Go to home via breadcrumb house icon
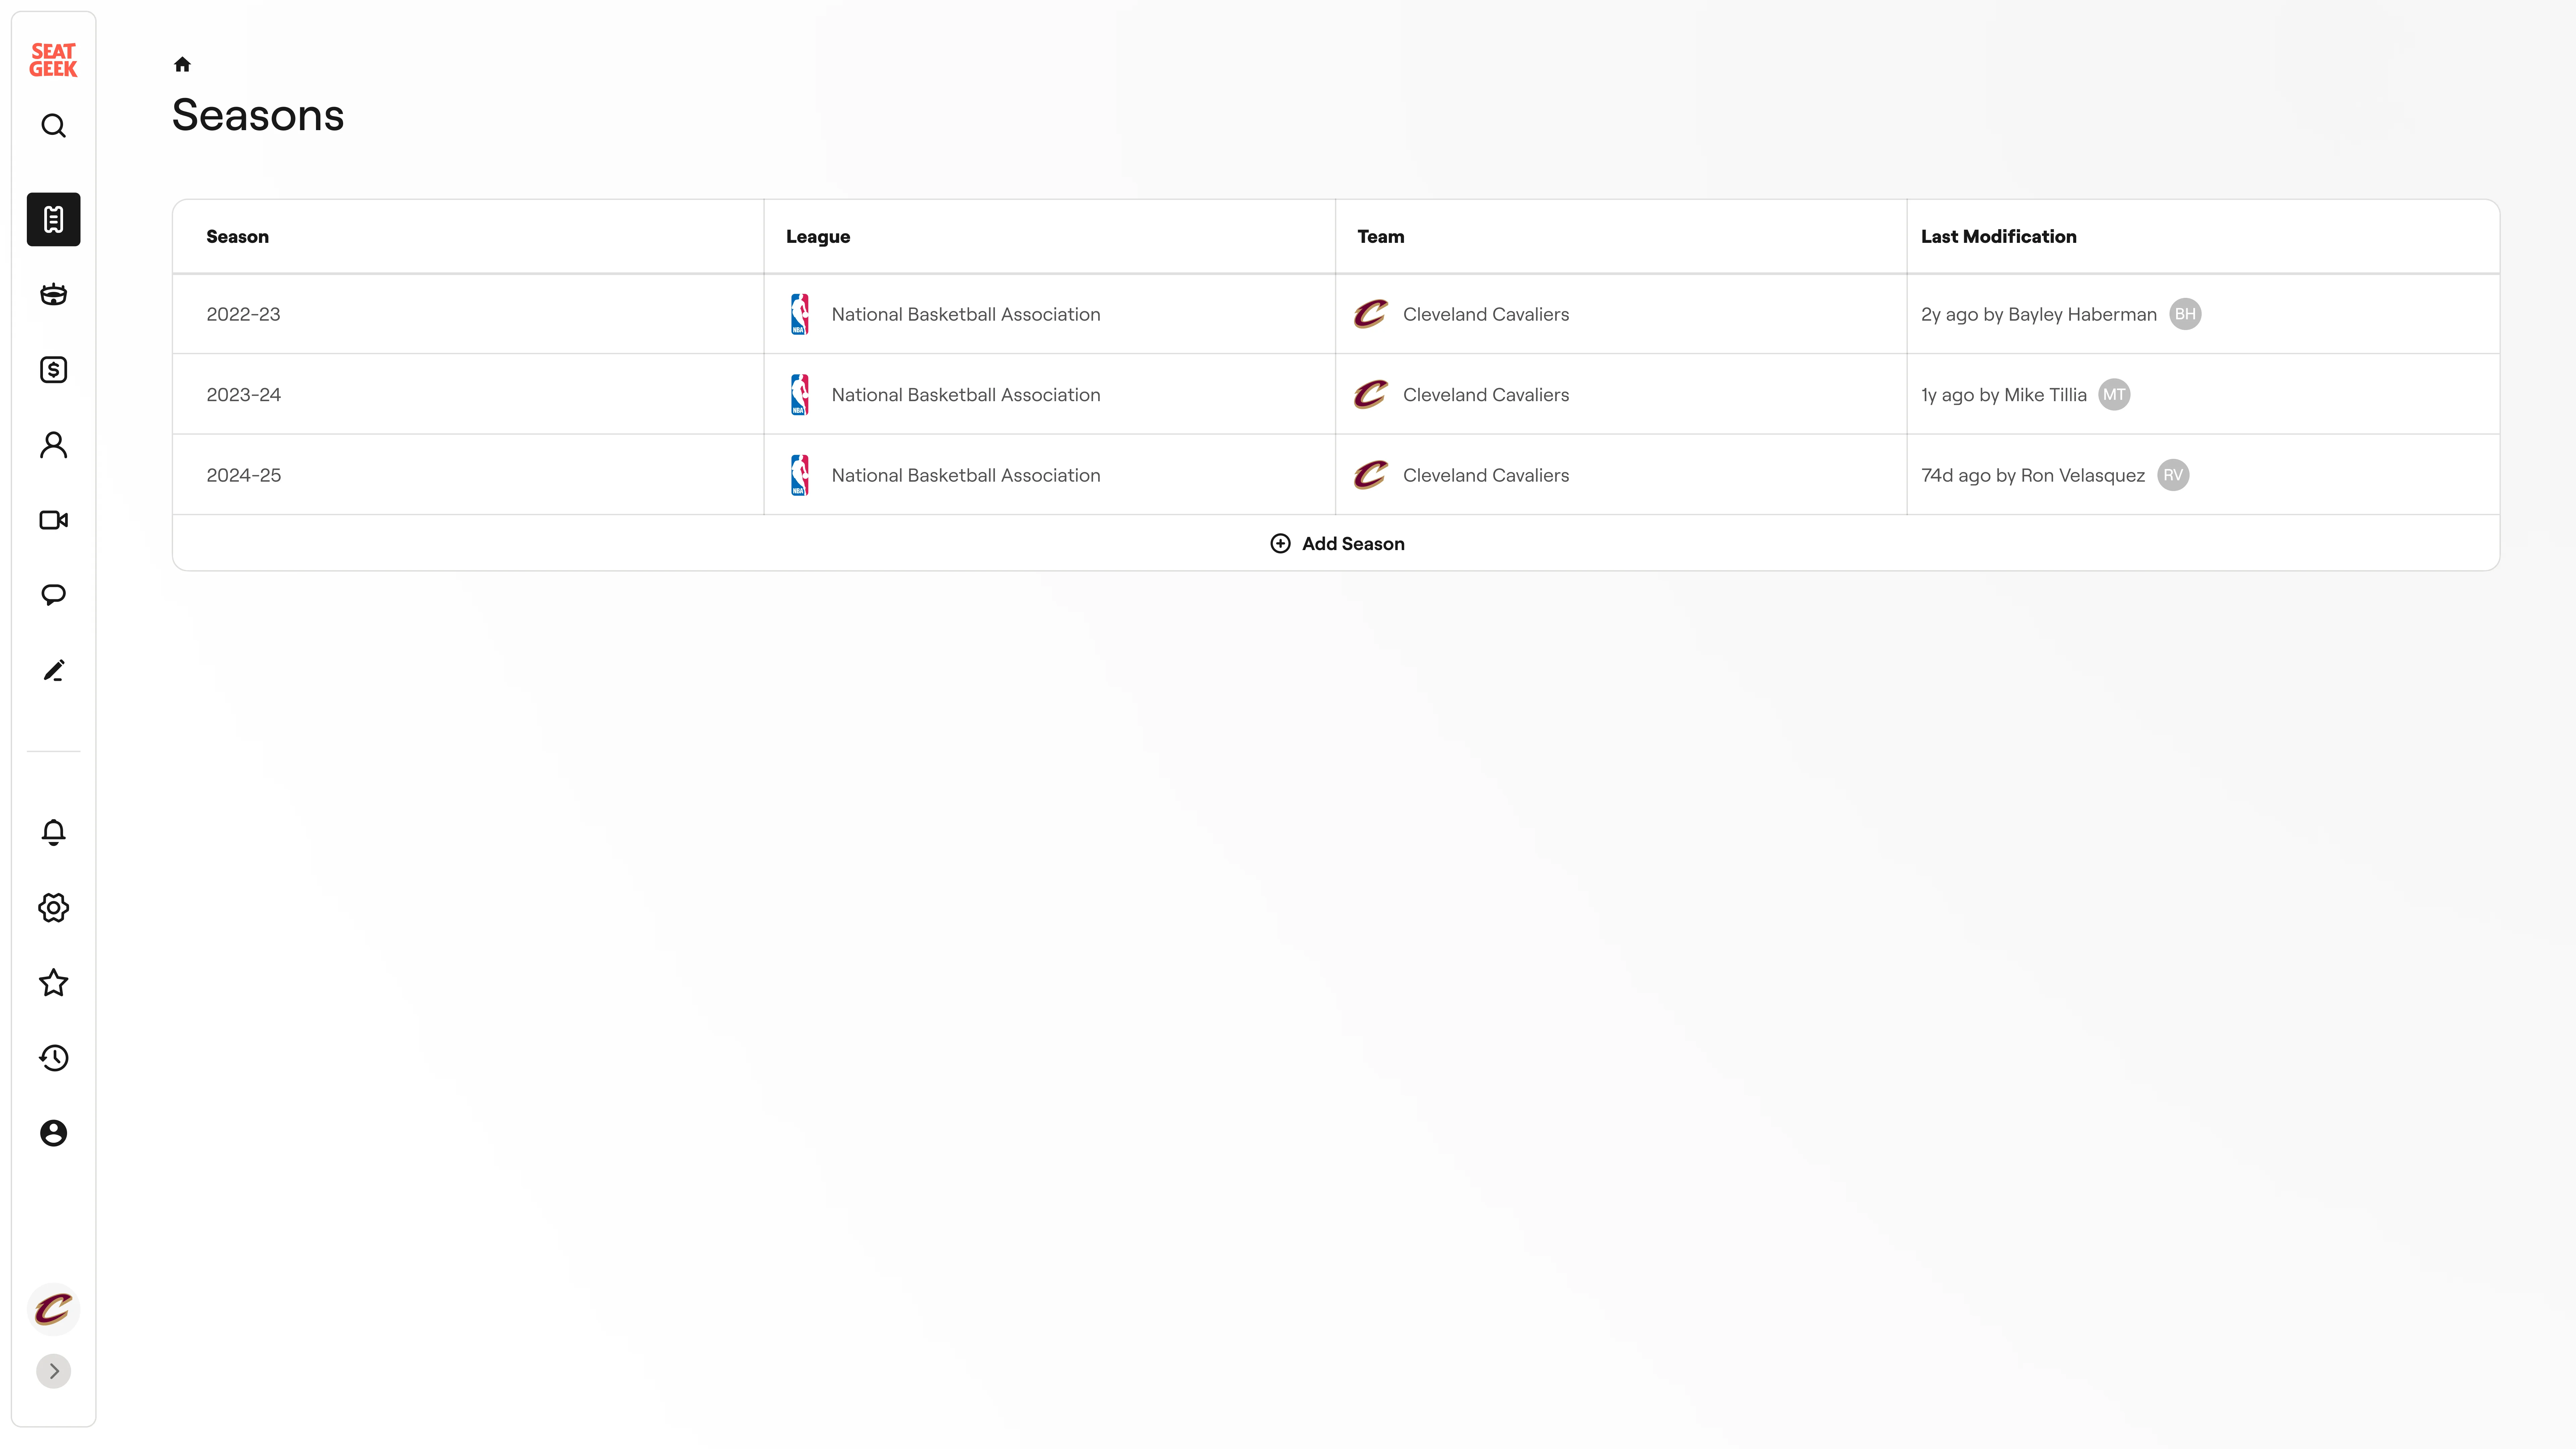Screen dimensions: 2576x1449 pyautogui.click(x=182, y=65)
